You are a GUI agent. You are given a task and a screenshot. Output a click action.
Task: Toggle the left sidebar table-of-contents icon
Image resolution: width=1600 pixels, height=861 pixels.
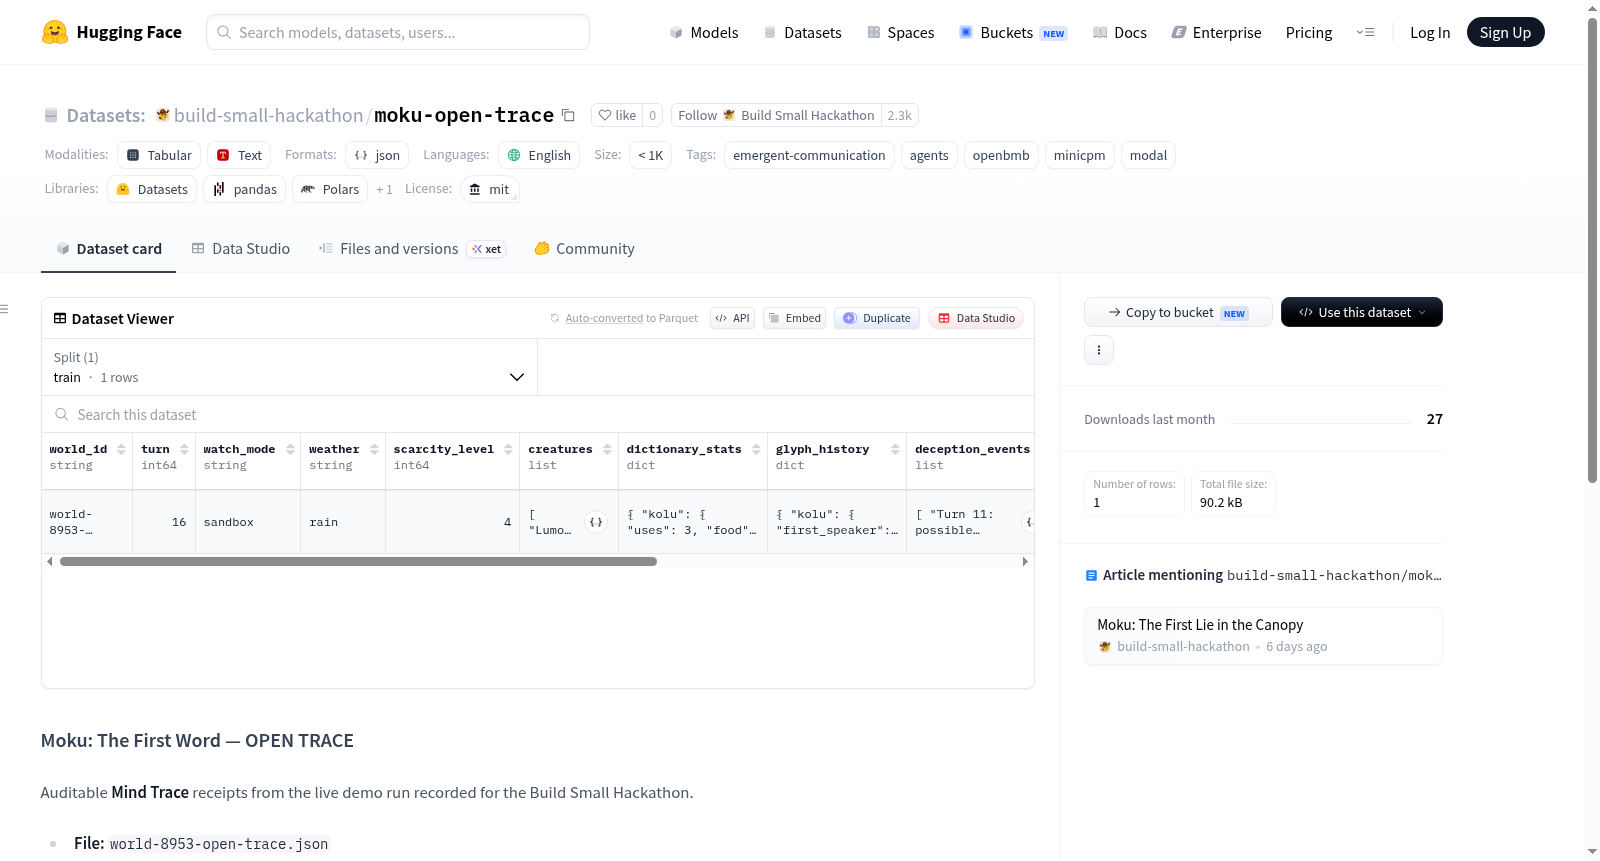tap(5, 309)
